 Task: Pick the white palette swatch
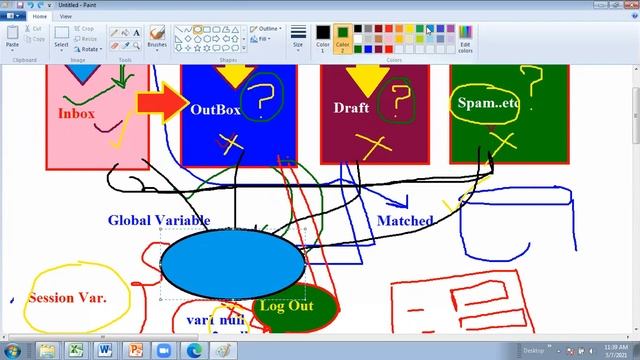(358, 39)
